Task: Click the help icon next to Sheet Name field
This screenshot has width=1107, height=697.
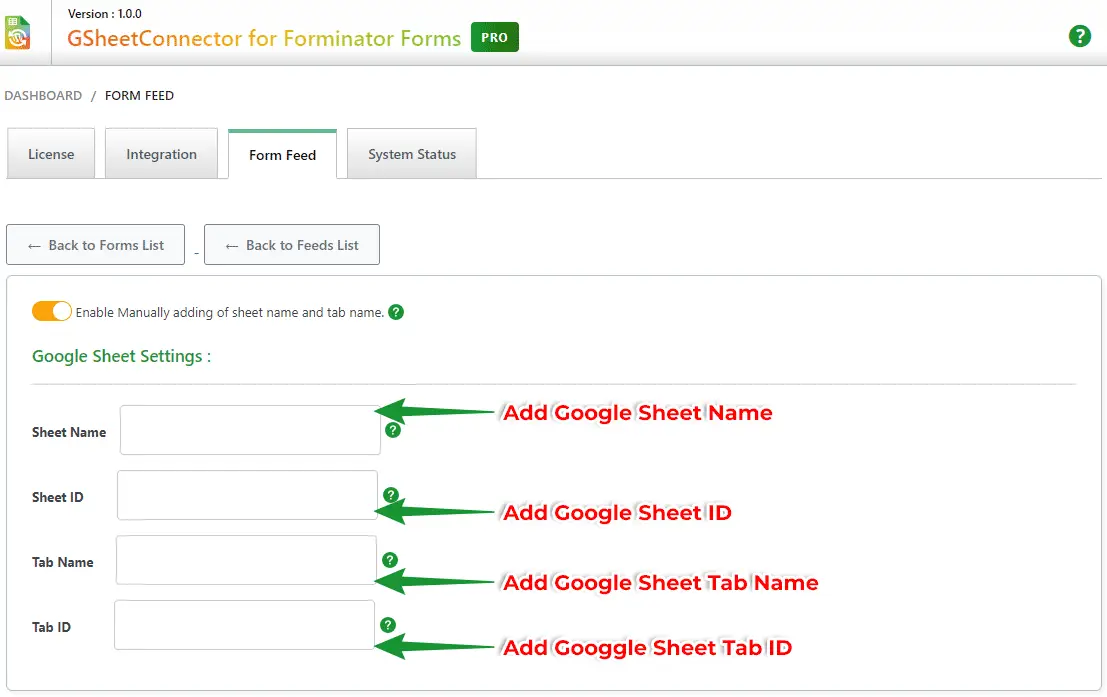Action: pos(393,430)
